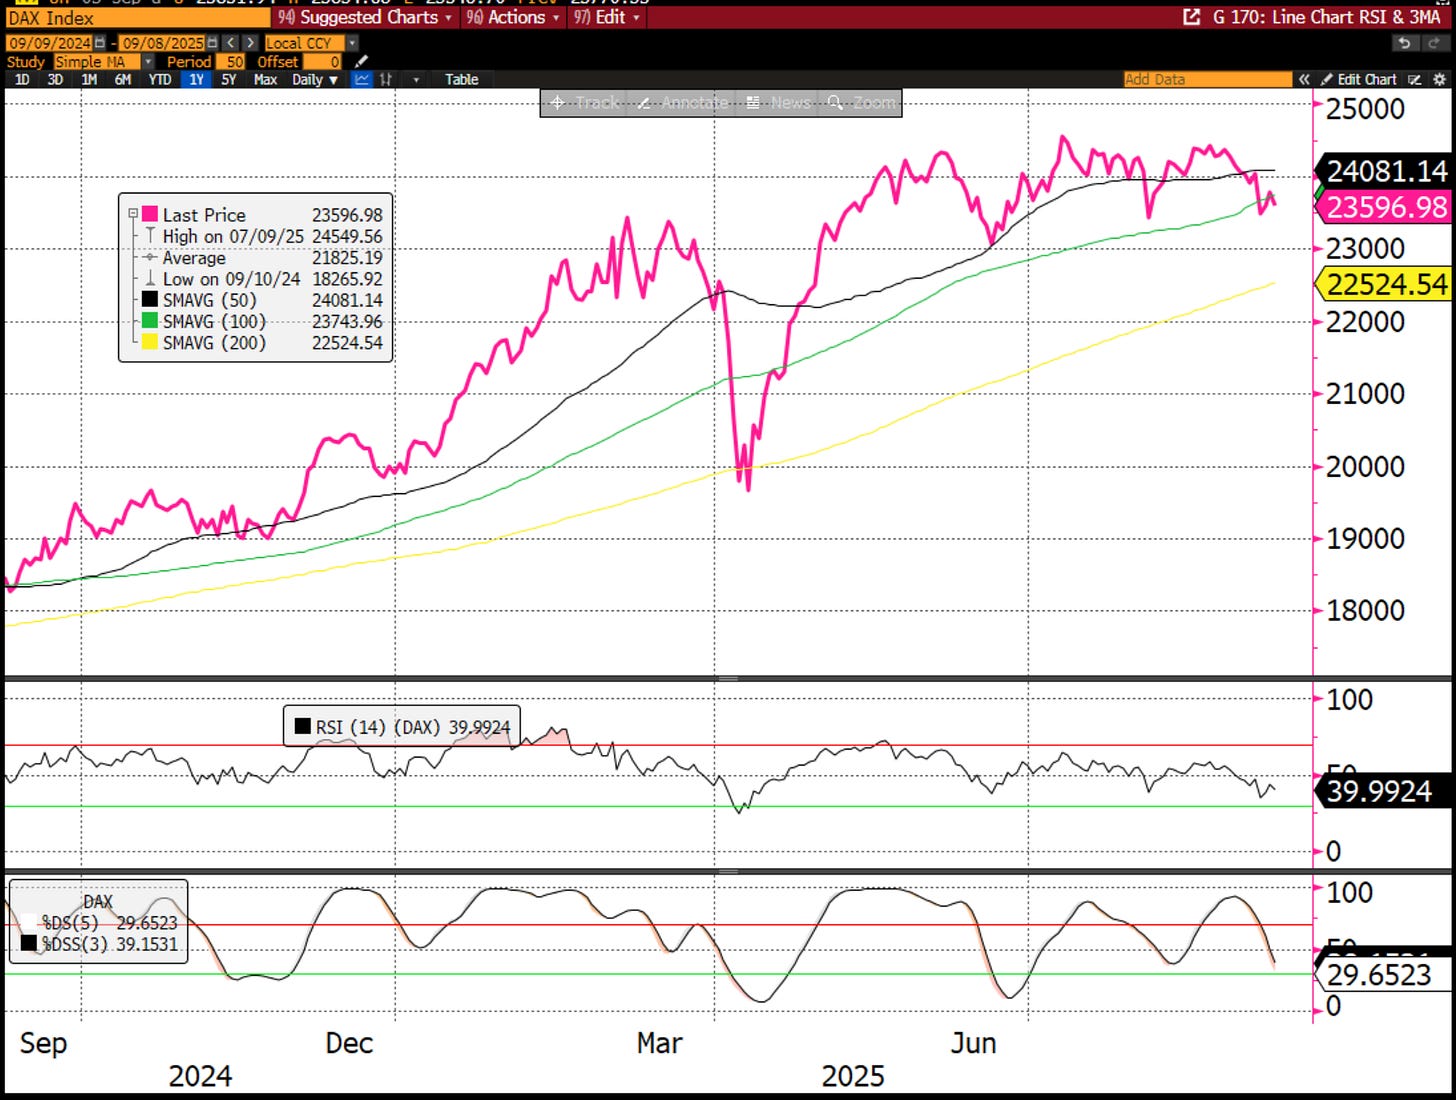This screenshot has height=1100, width=1456.
Task: Open the Actions dropdown menu
Action: click(512, 17)
